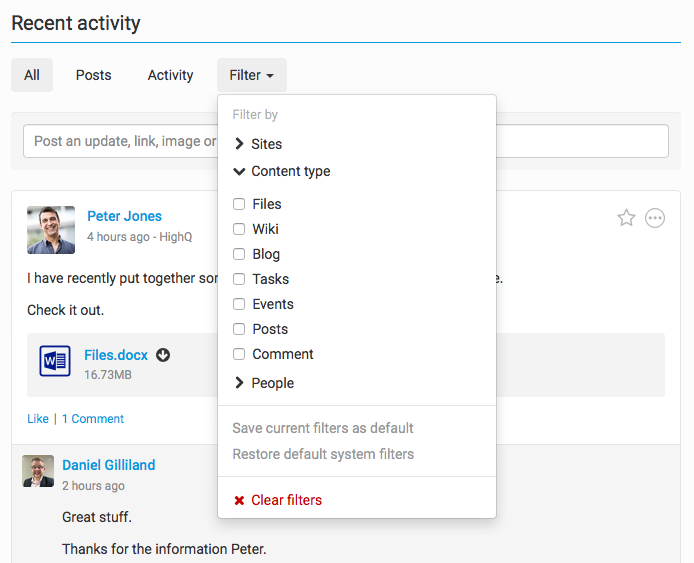This screenshot has height=563, width=694.
Task: Expand the Sites filter section
Action: [240, 144]
